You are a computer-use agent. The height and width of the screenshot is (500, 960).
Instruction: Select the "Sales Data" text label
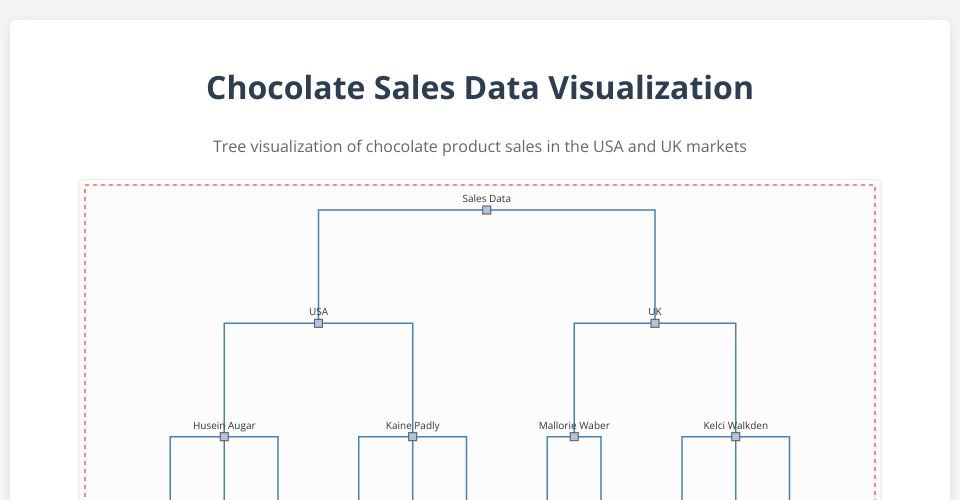coord(487,198)
